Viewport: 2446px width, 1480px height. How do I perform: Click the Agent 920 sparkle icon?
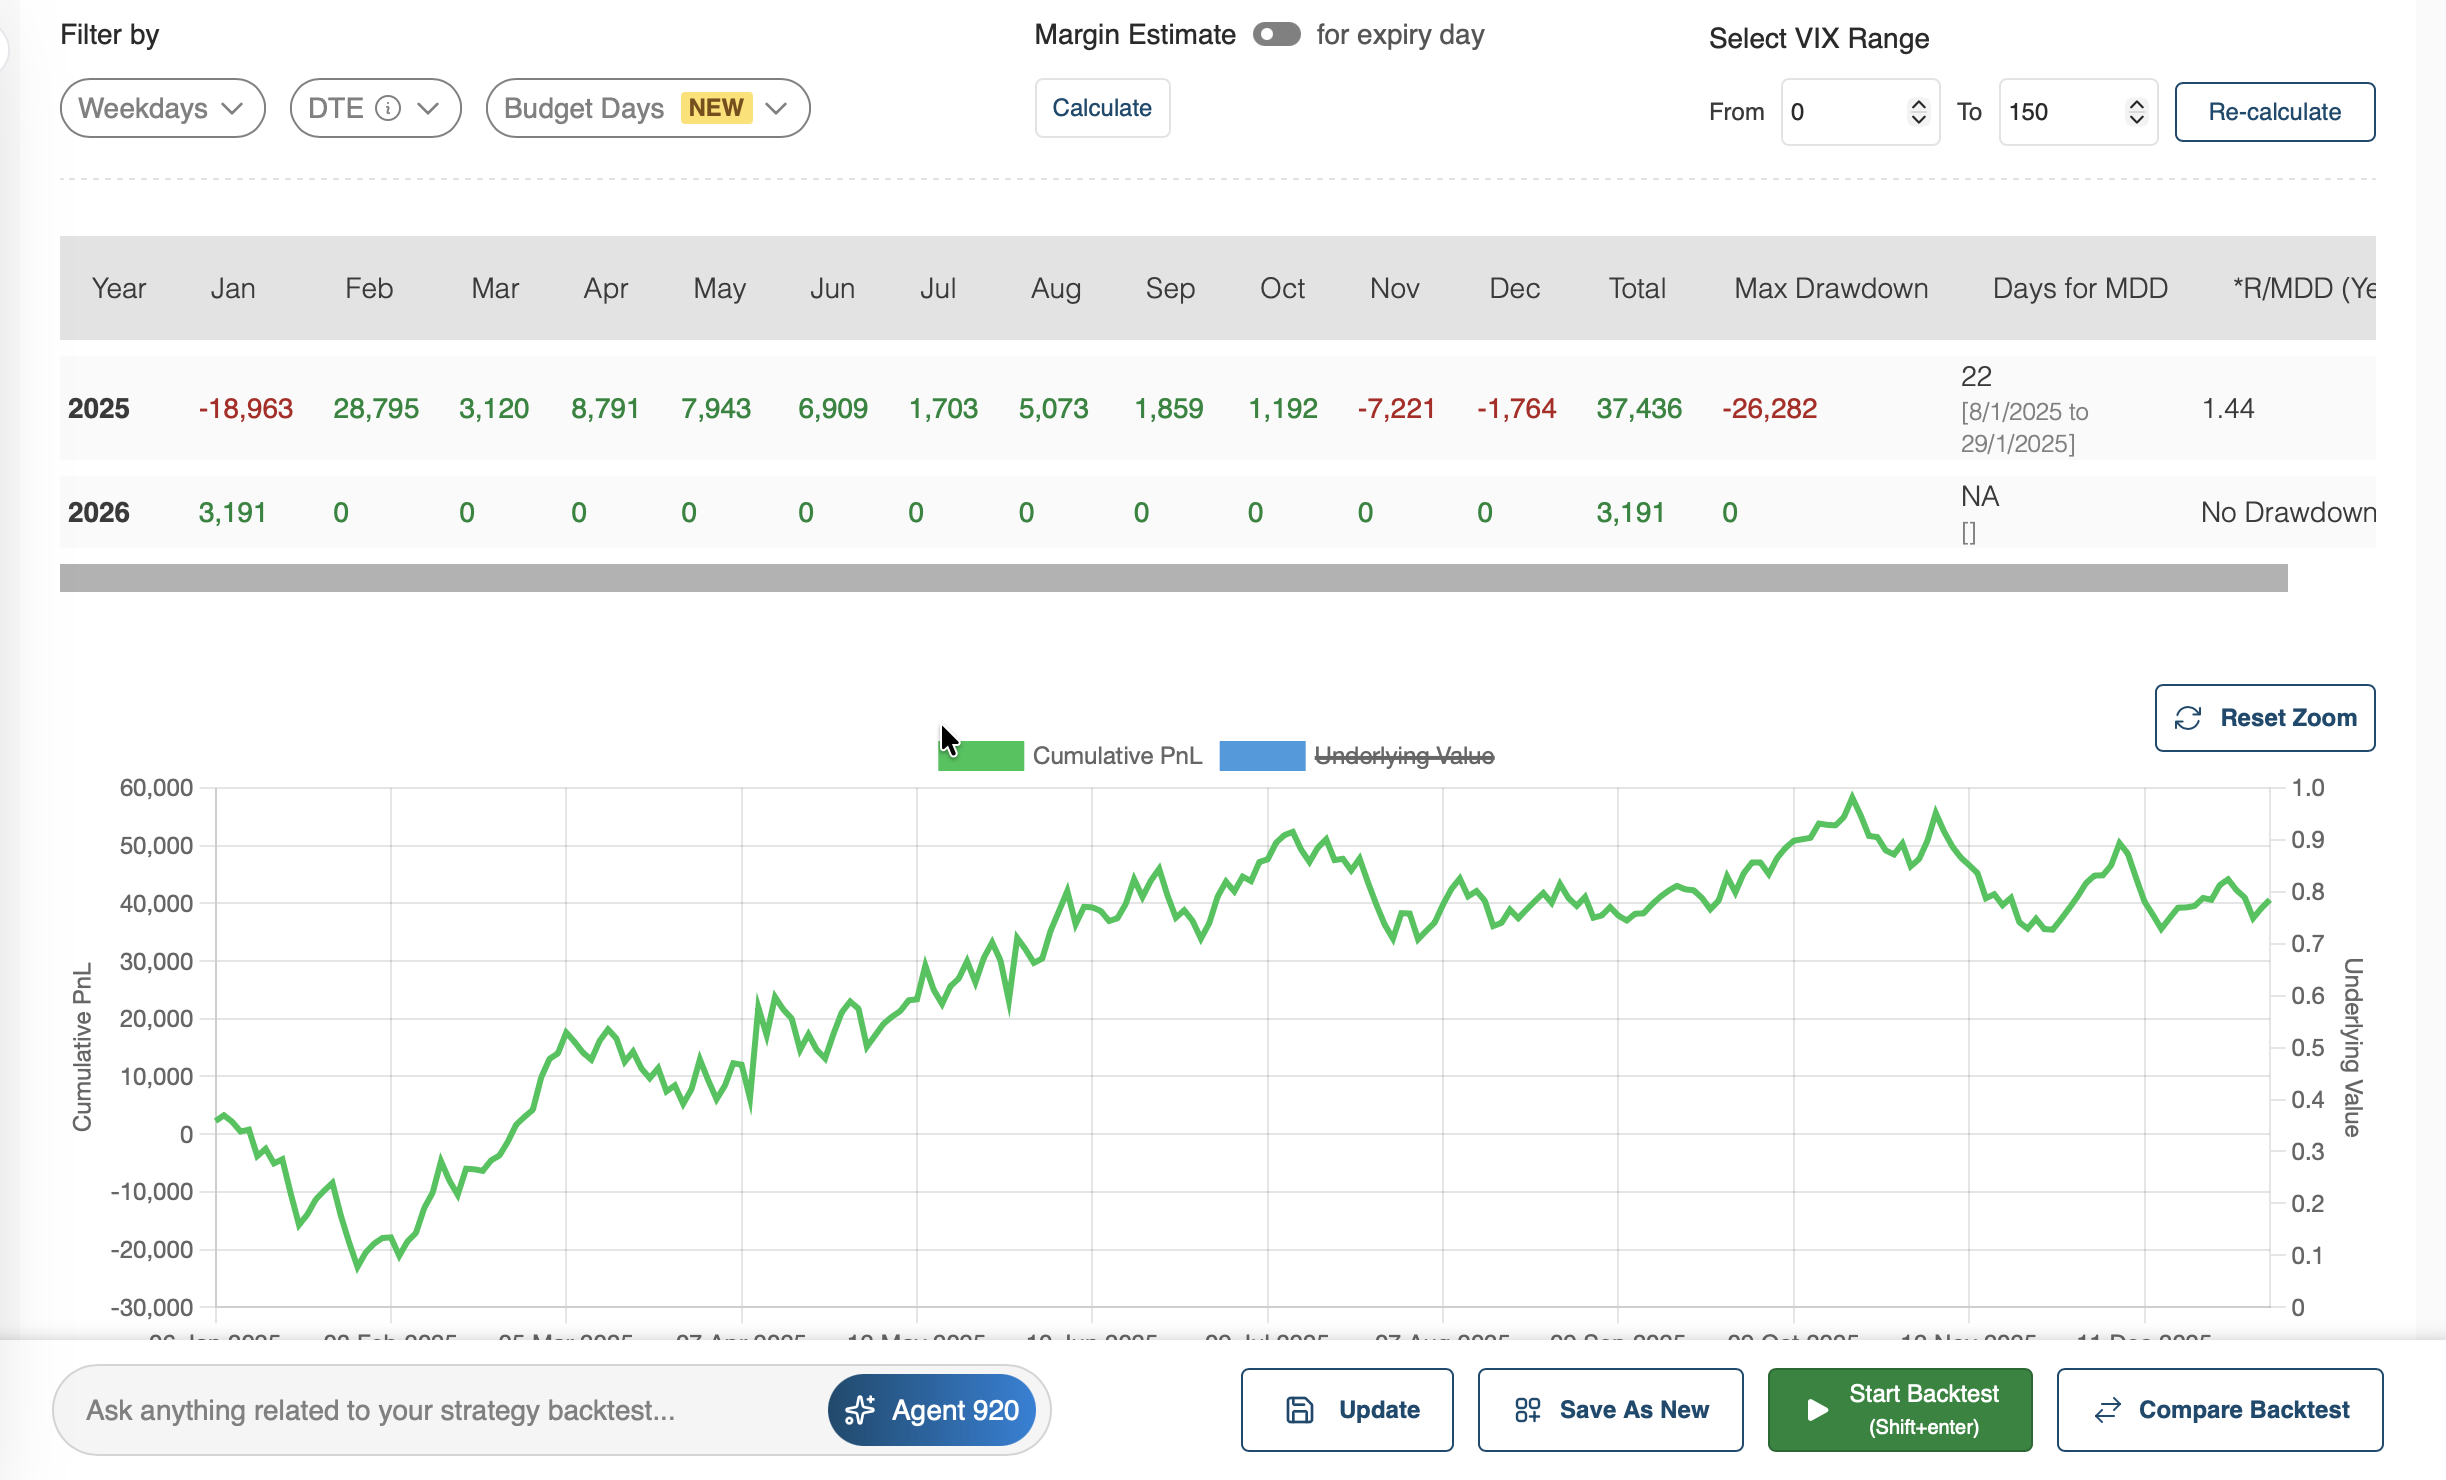click(x=860, y=1410)
